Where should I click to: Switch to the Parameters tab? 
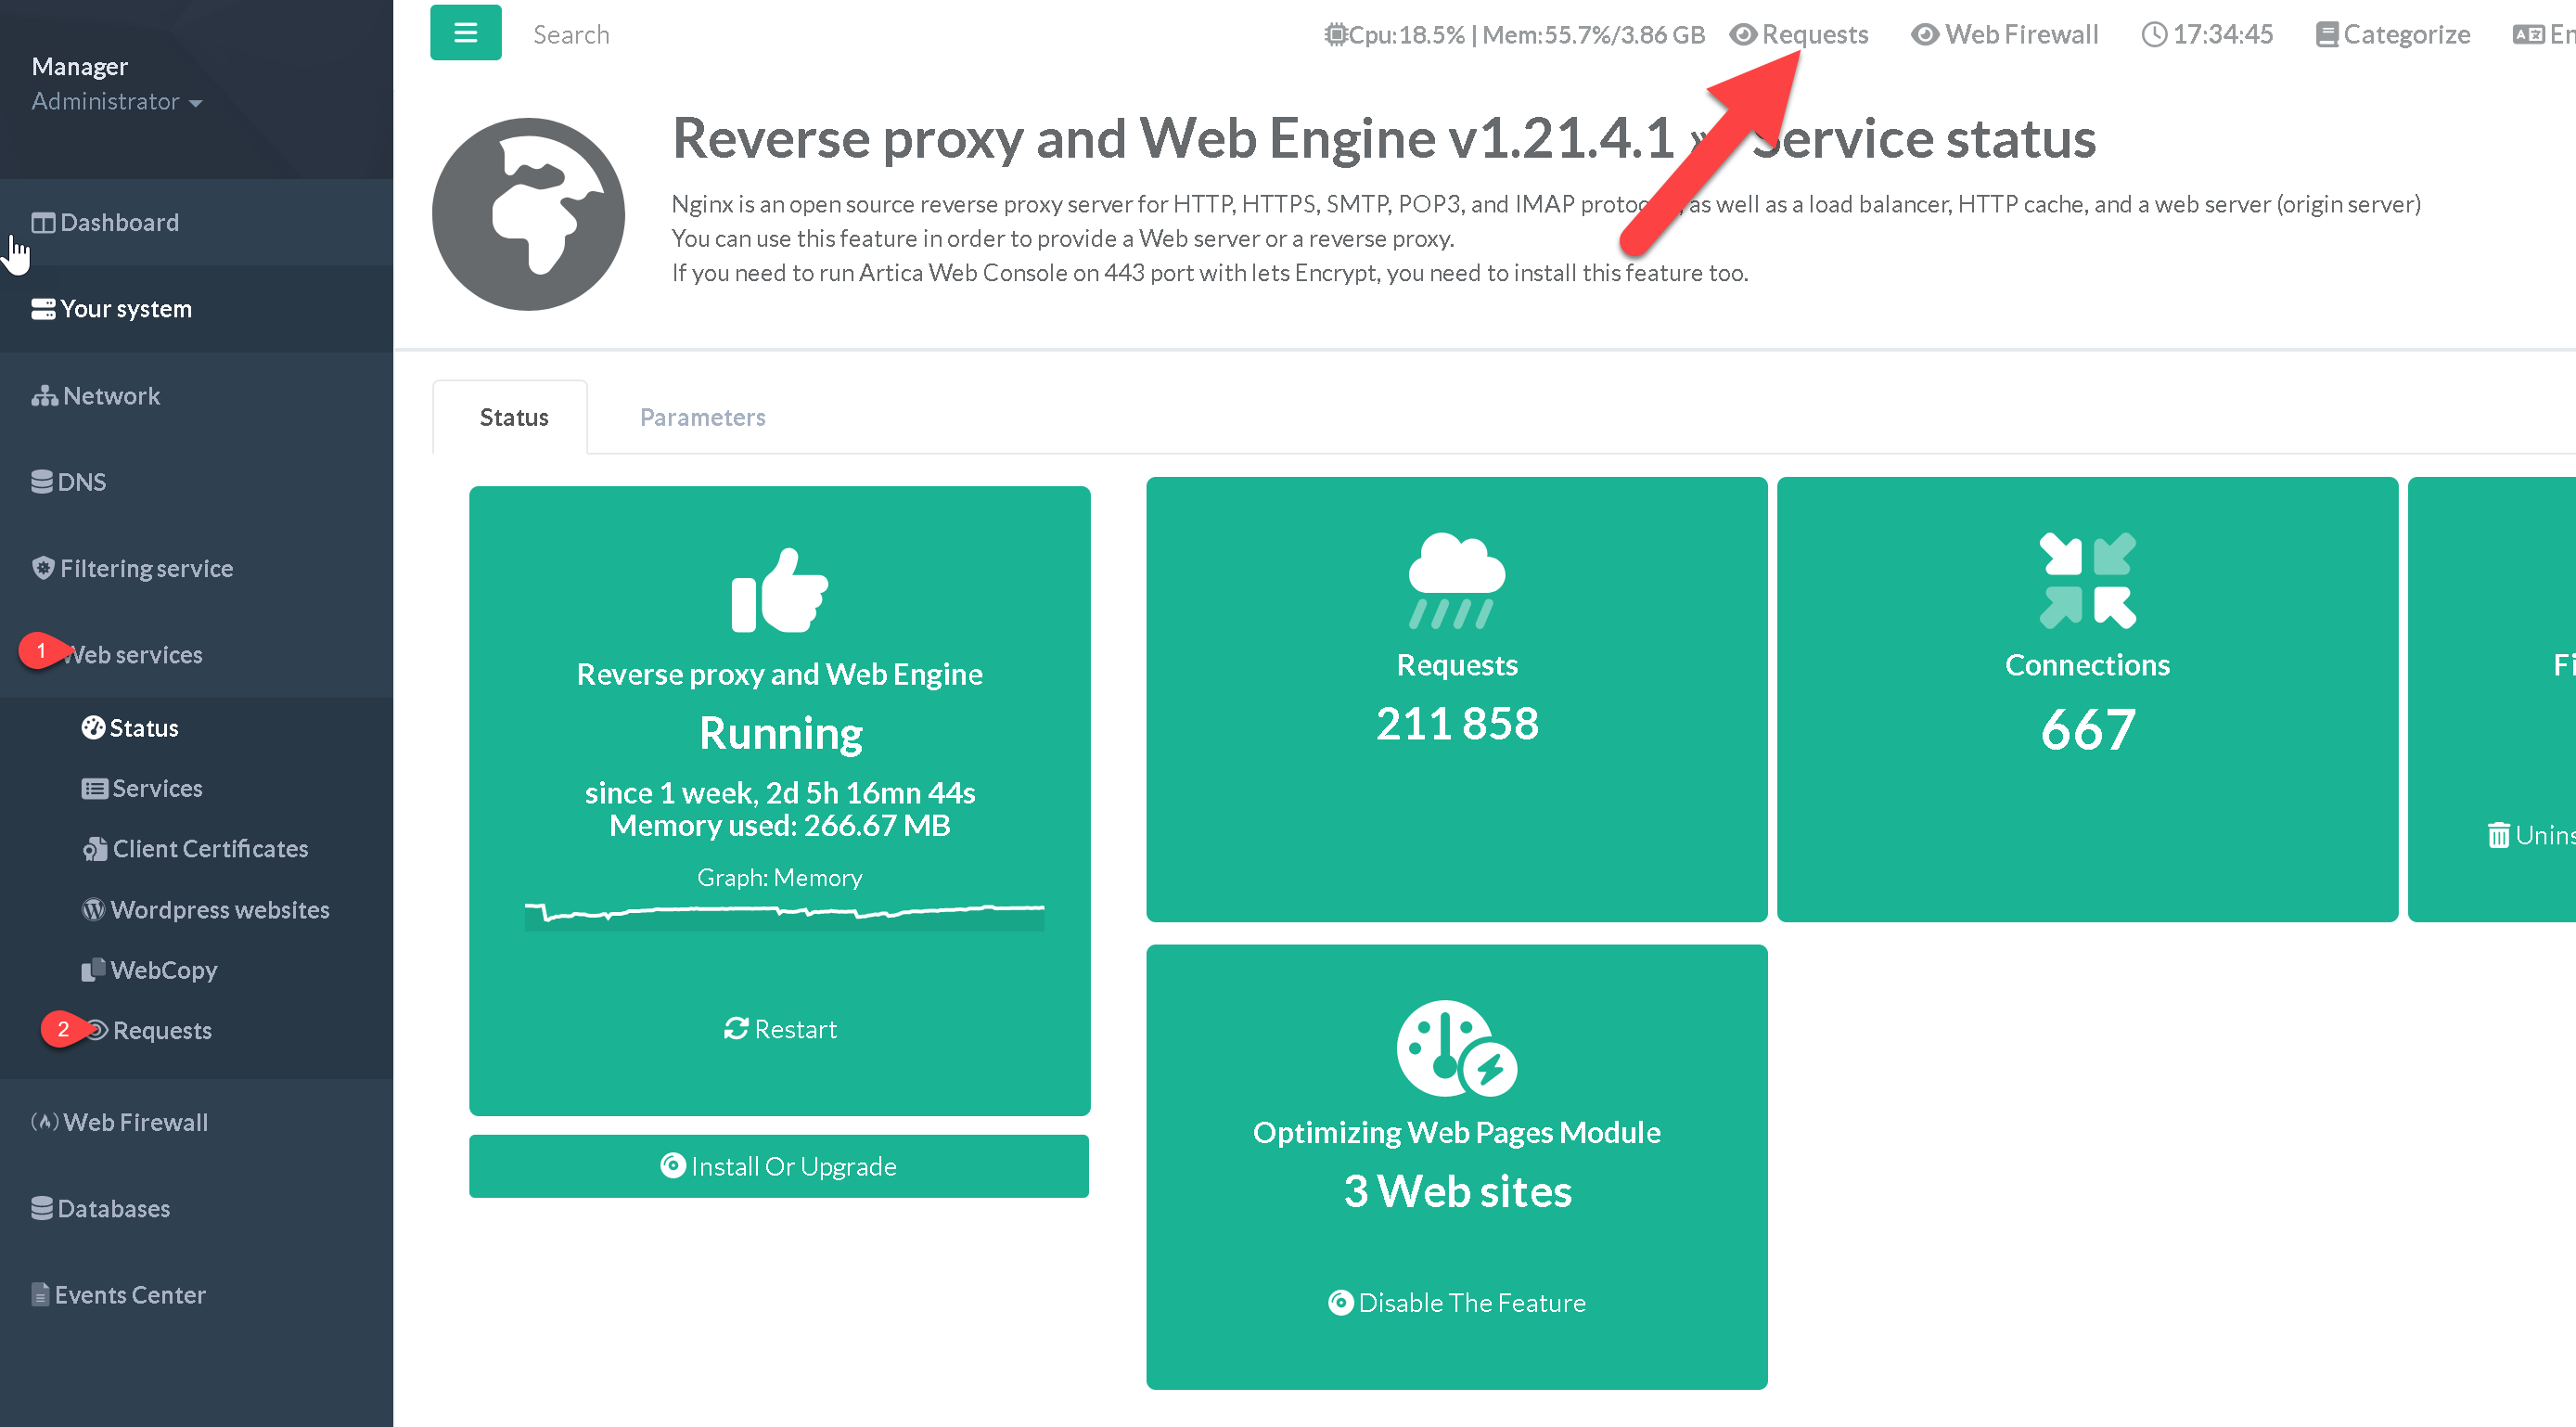[x=702, y=417]
